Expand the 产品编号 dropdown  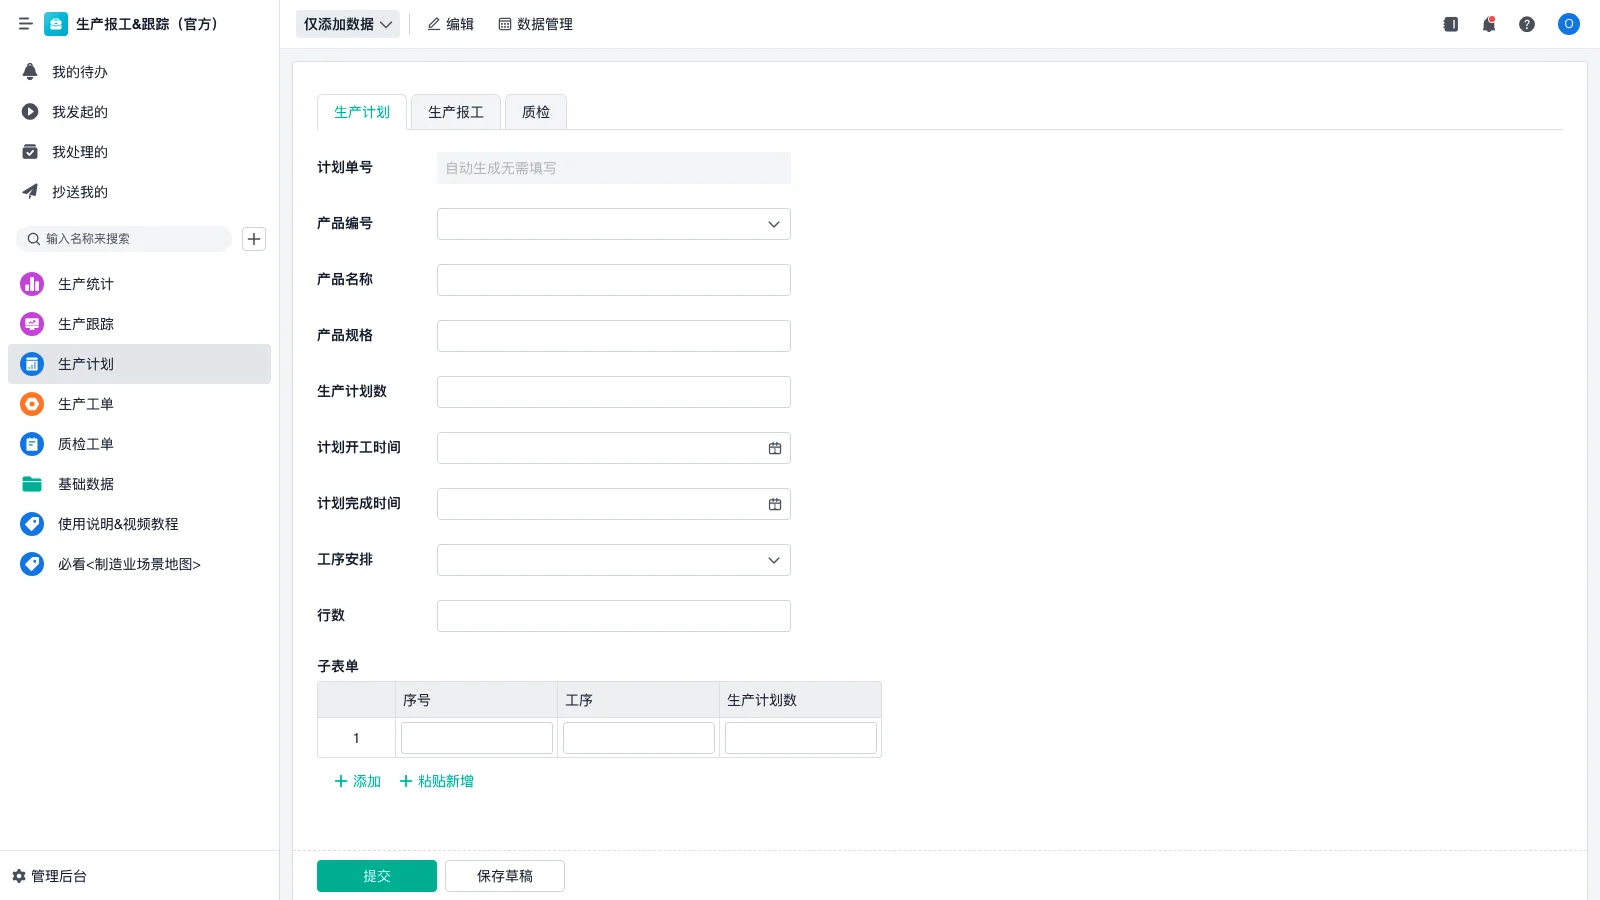click(x=772, y=224)
